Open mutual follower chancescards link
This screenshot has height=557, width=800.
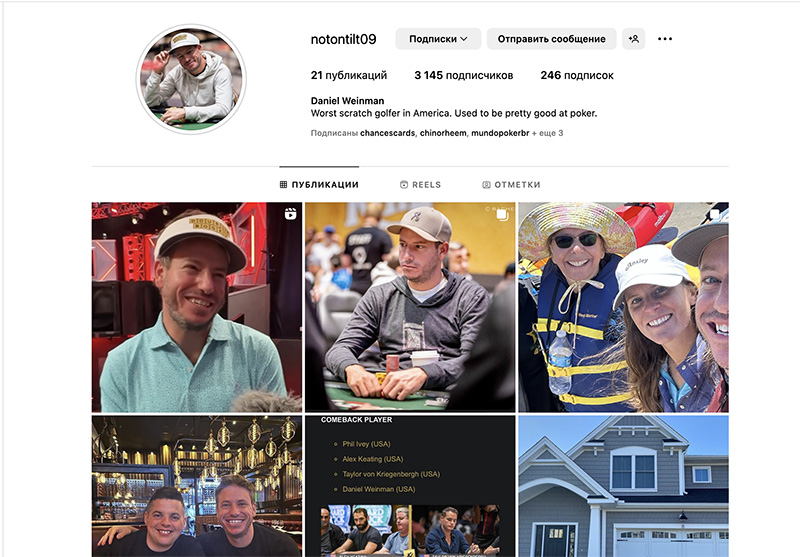387,133
